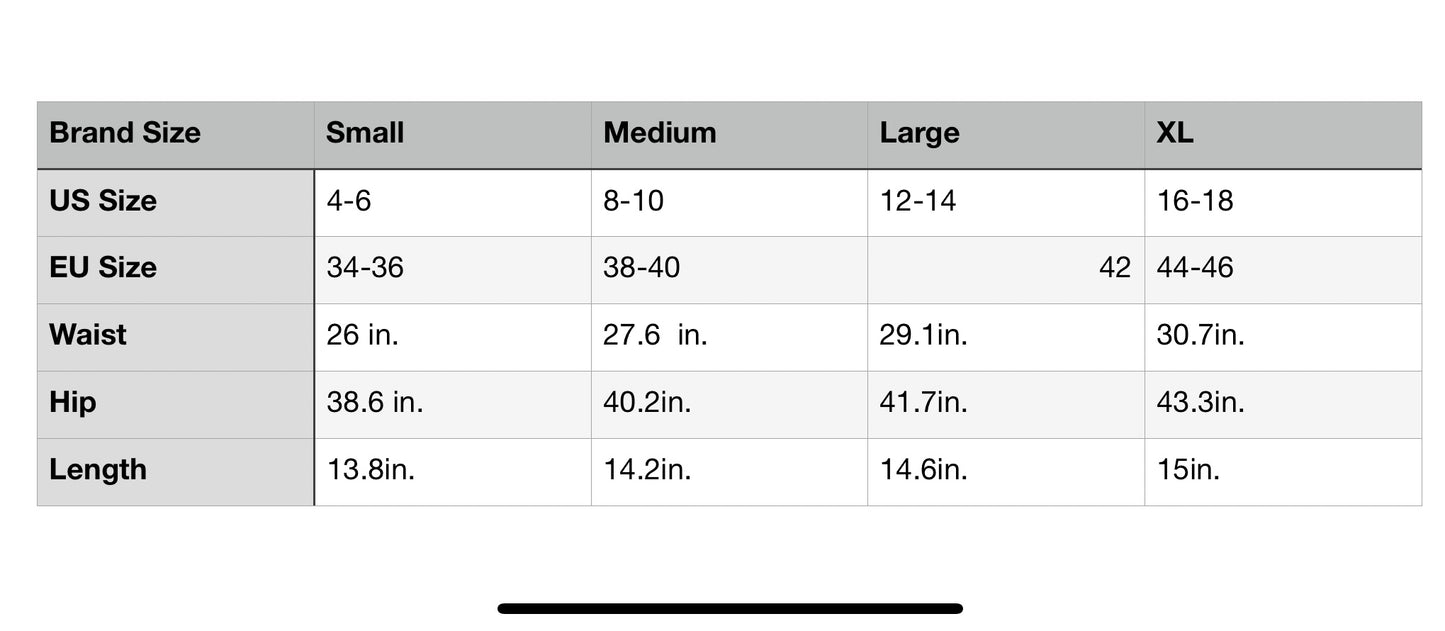Click the Waist row label
This screenshot has width=1445, height=631.
click(x=176, y=337)
